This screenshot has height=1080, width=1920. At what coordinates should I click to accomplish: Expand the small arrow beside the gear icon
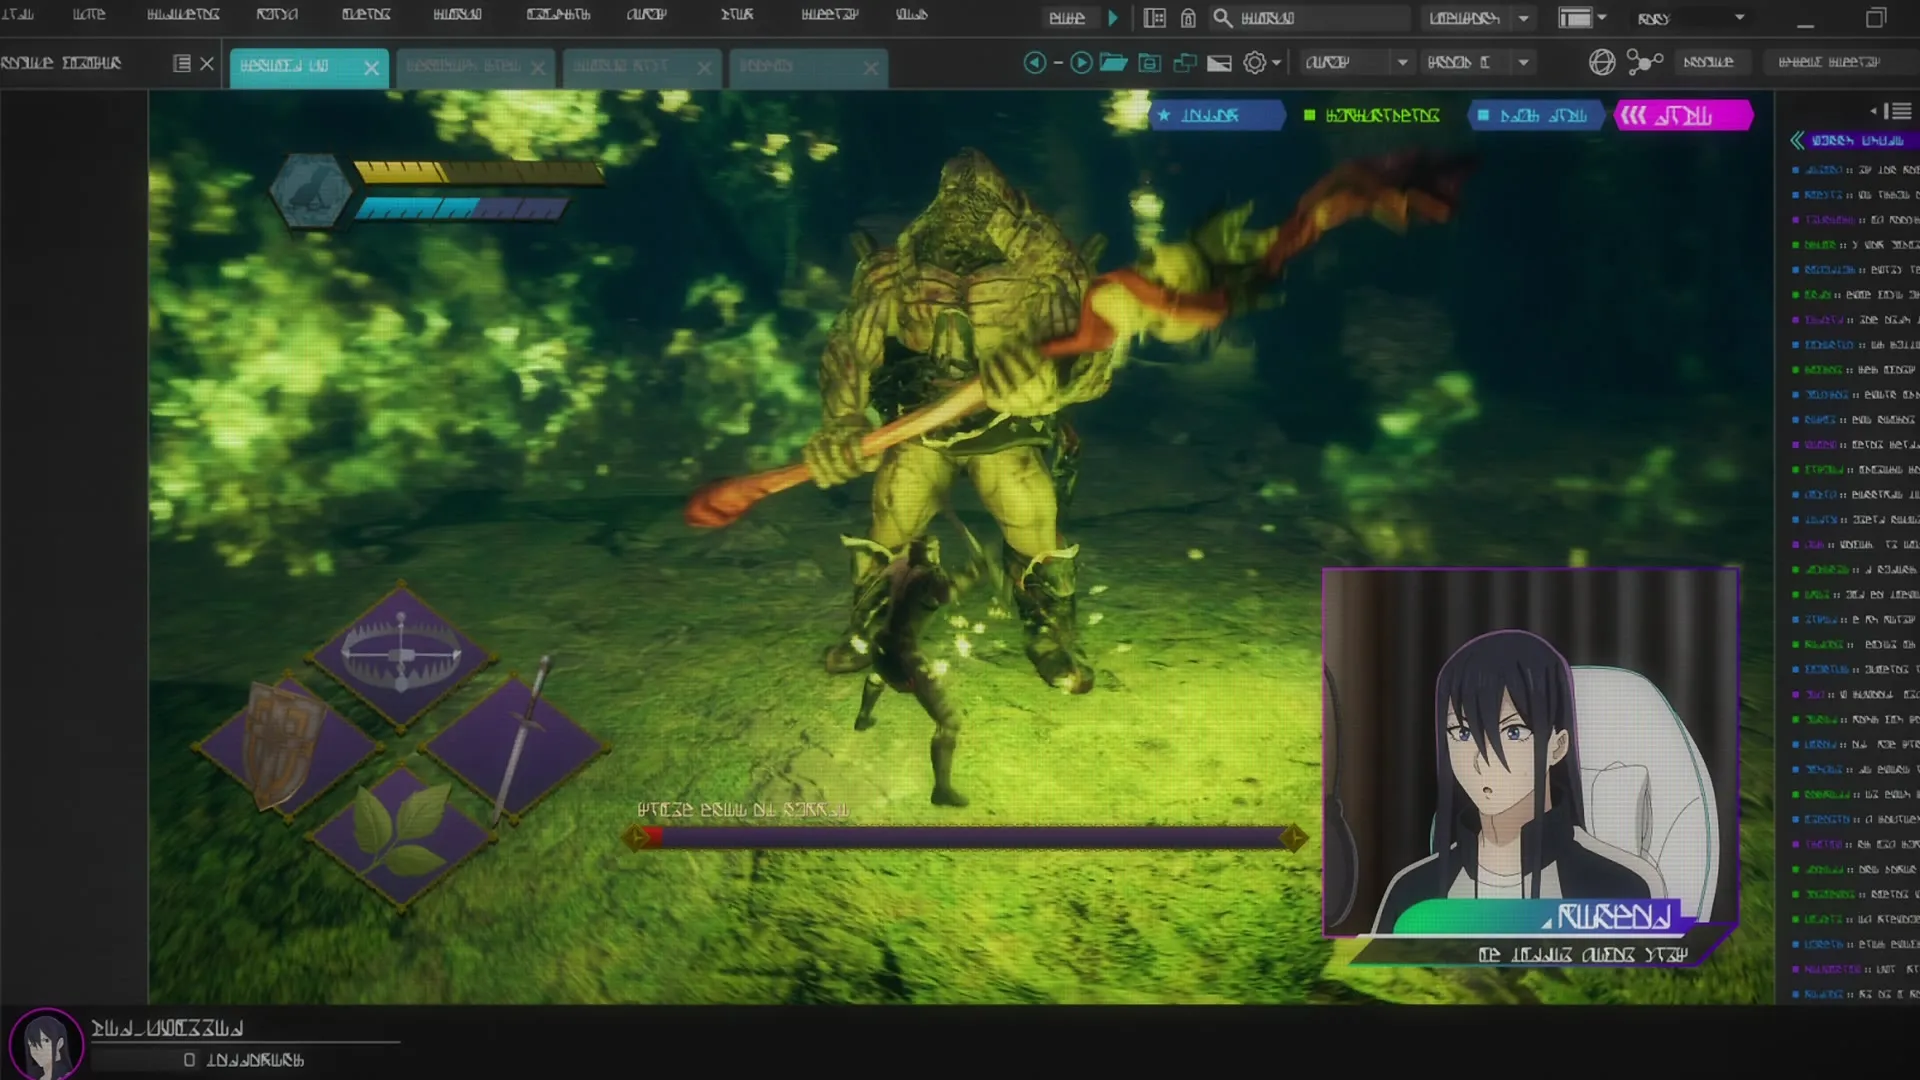[1277, 63]
